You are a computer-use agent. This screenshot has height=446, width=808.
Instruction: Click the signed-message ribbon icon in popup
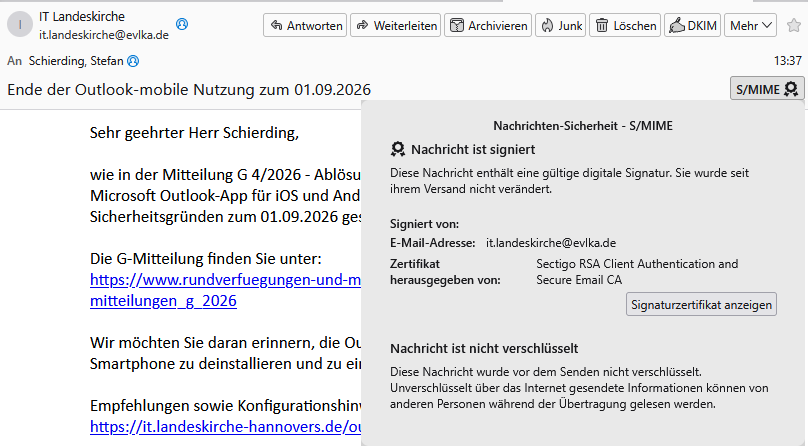398,150
